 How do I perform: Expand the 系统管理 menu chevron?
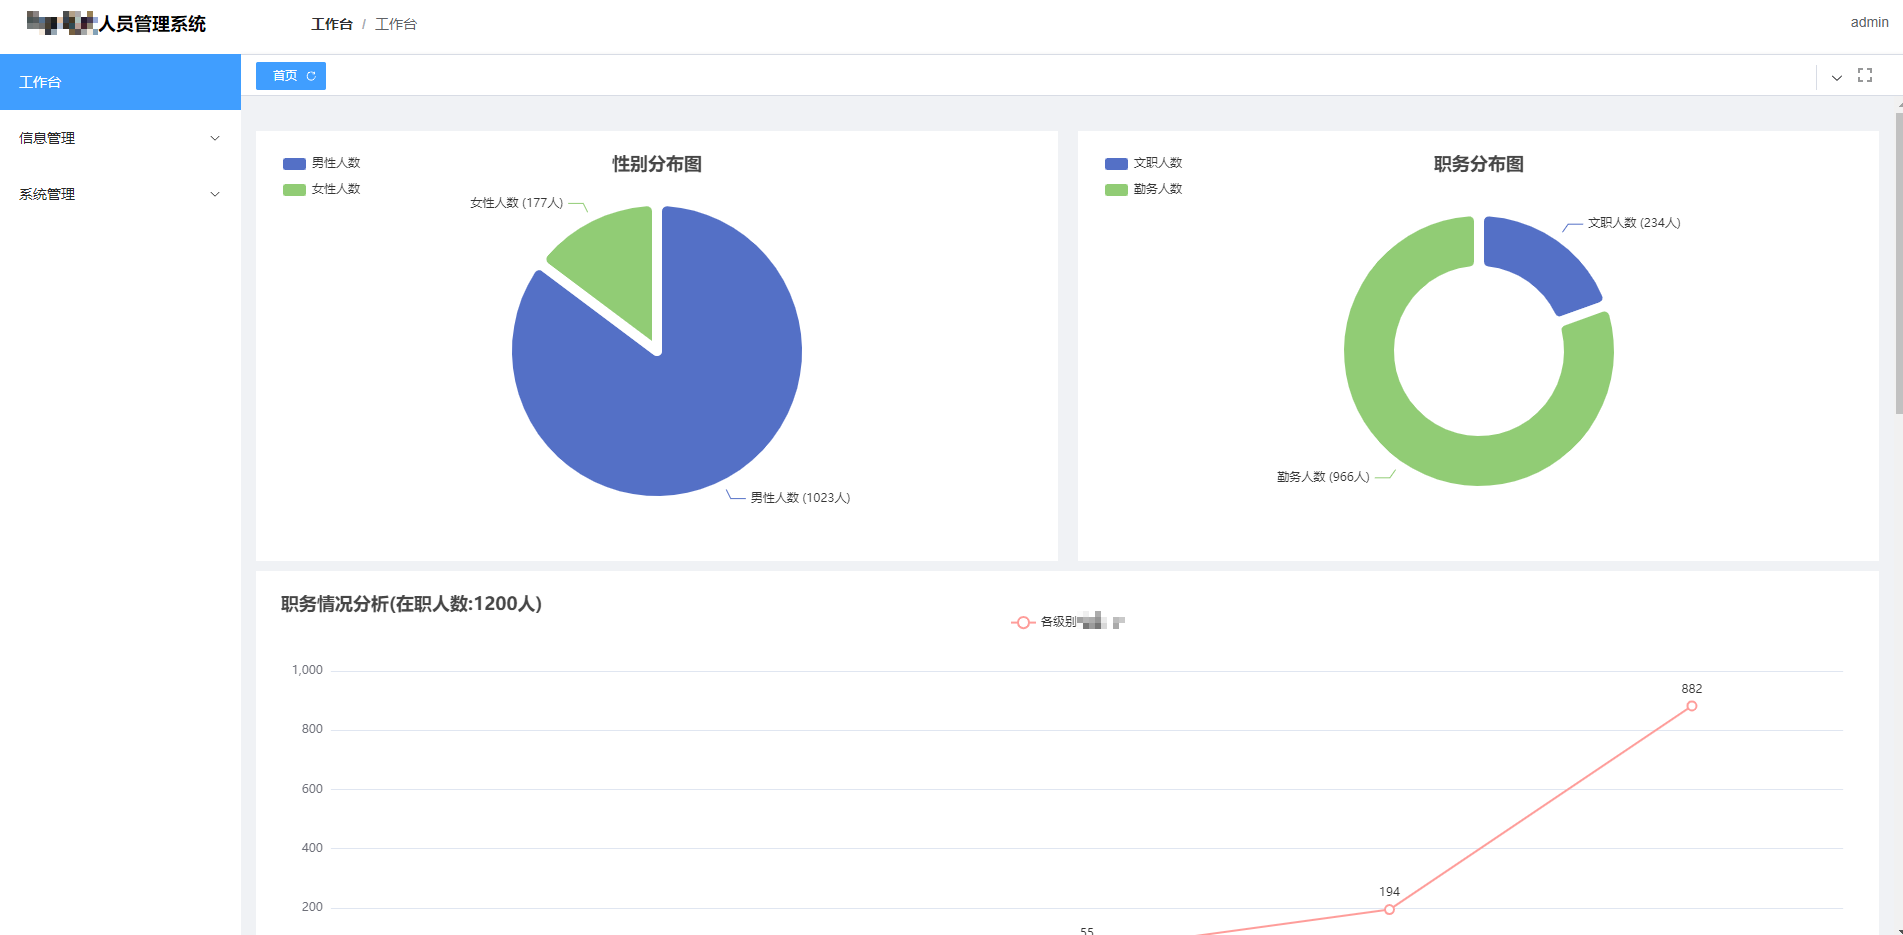[214, 194]
